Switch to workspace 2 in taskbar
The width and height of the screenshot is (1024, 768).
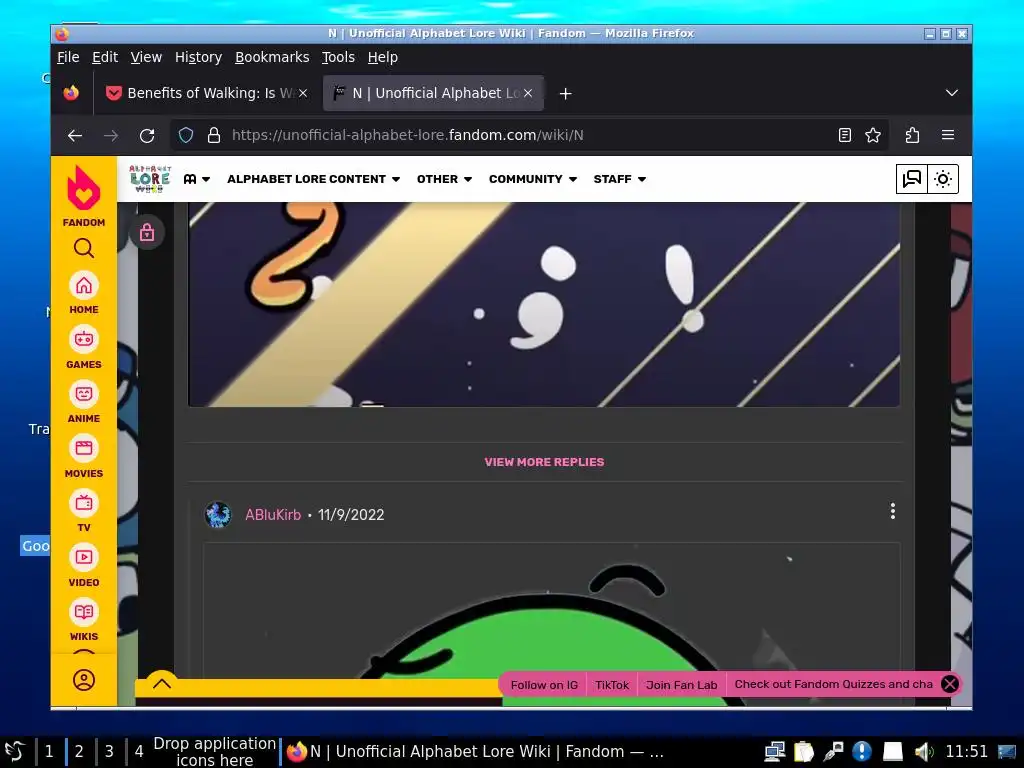(x=79, y=751)
